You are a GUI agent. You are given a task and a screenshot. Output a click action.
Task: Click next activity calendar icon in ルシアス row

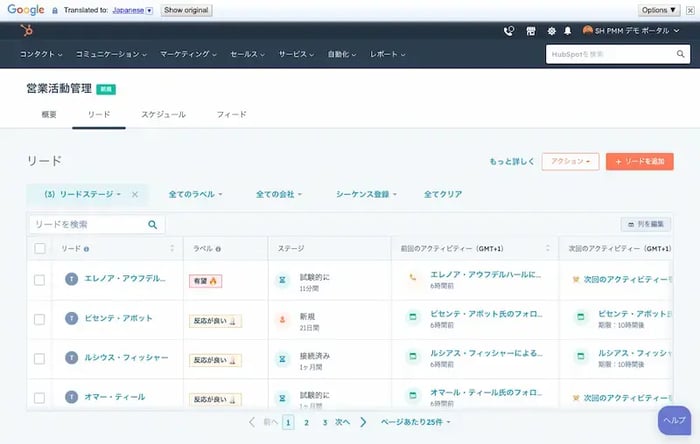click(x=581, y=356)
